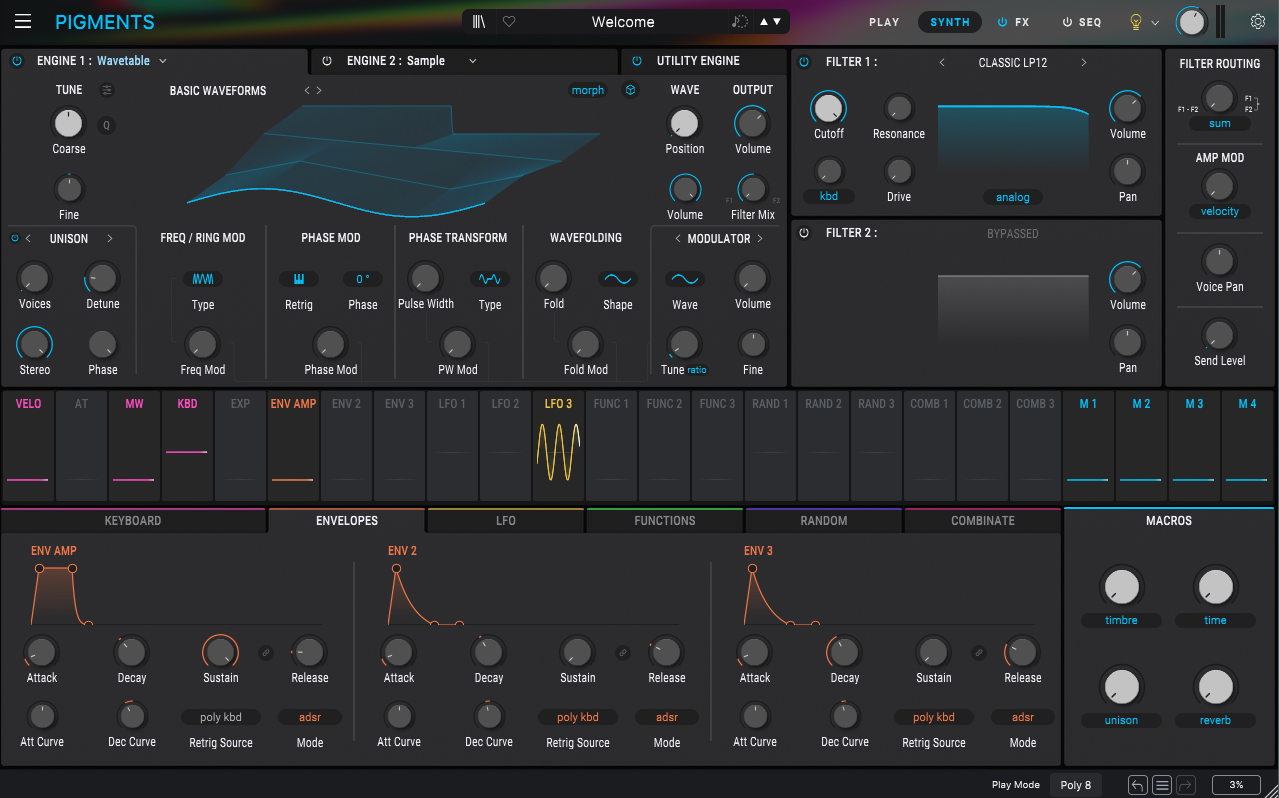Image resolution: width=1279 pixels, height=798 pixels.
Task: Click the Filter 1 Cutoff knob
Action: point(828,108)
